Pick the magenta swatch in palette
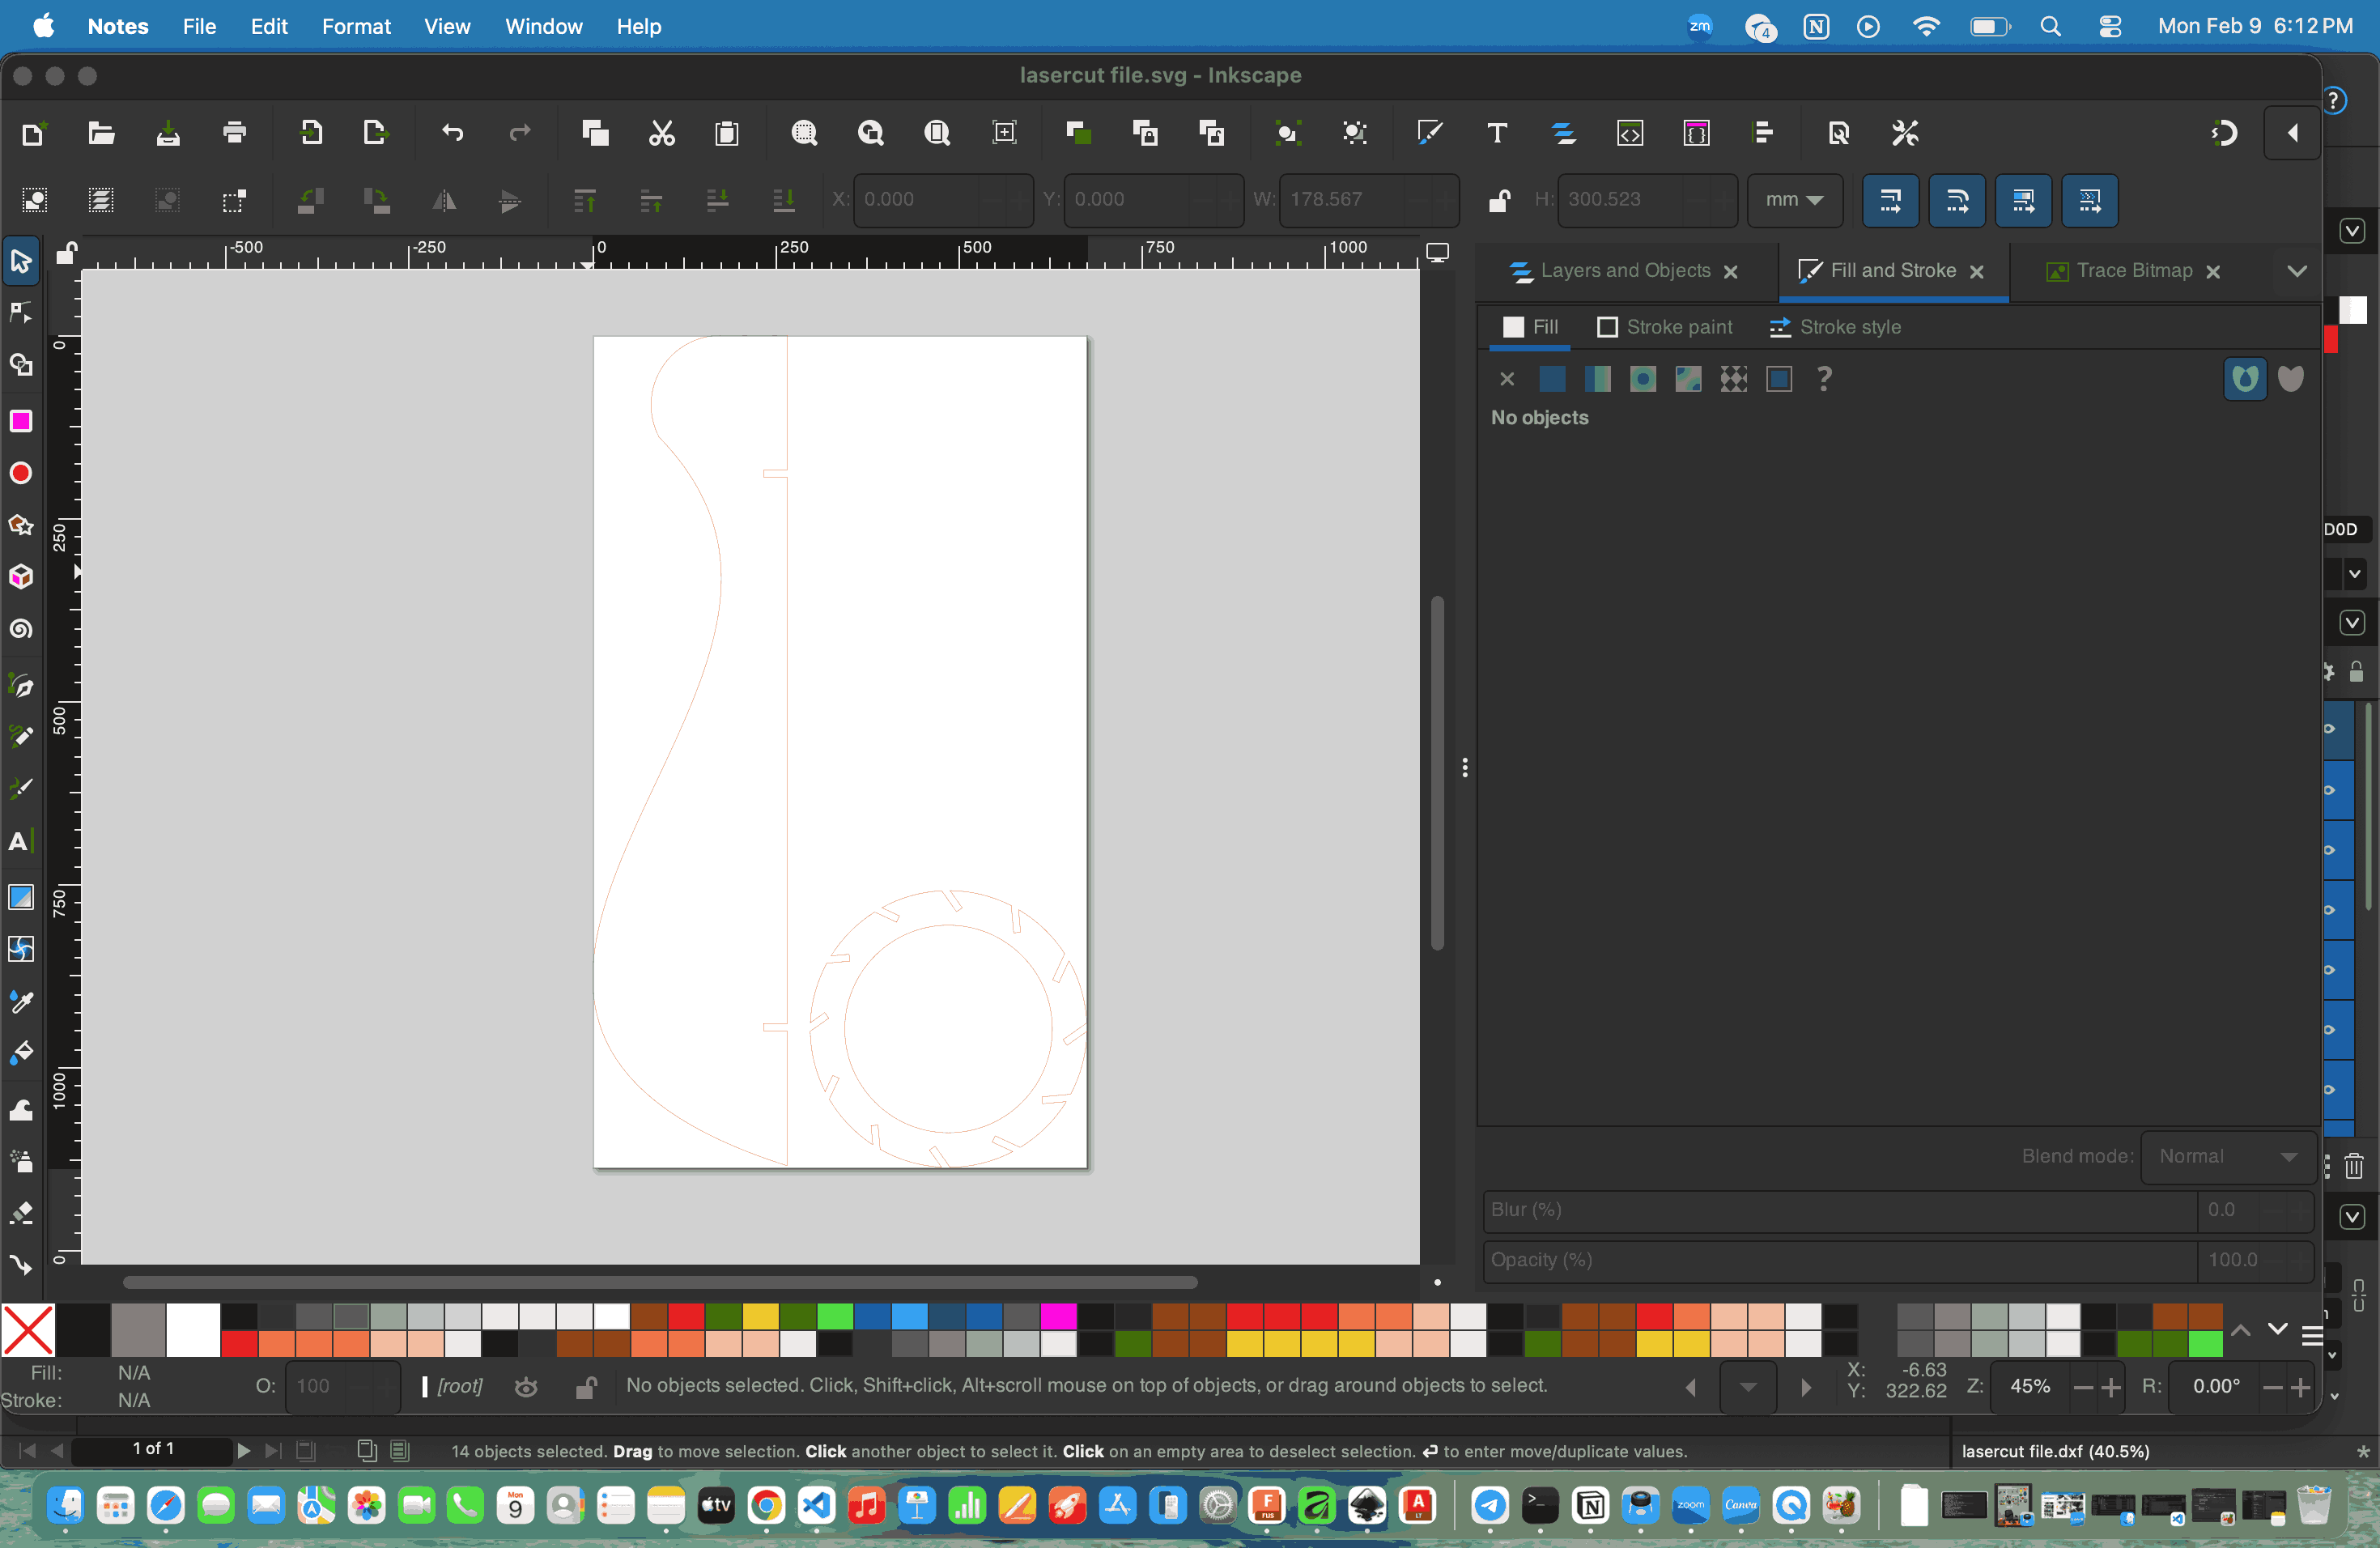Screen dimensions: 2380x1548 click(1057, 1316)
